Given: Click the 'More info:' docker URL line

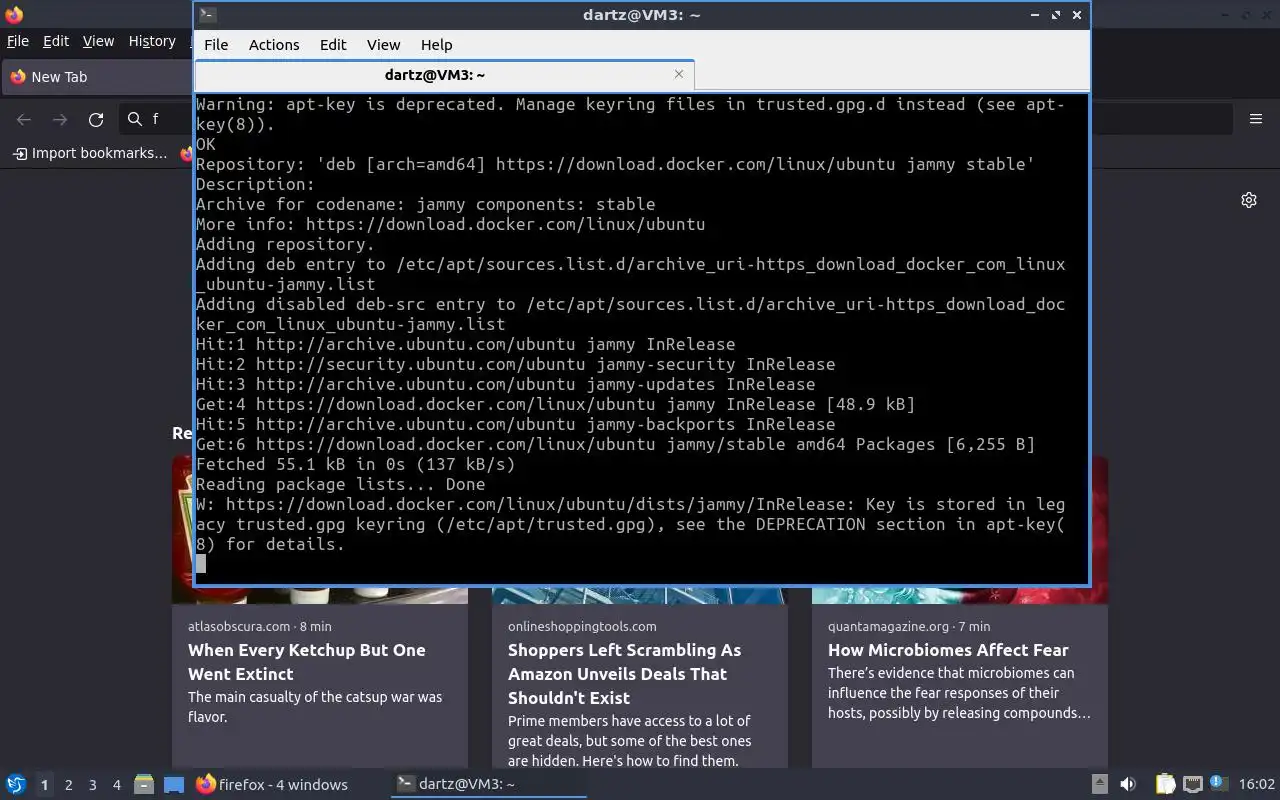Looking at the screenshot, I should pyautogui.click(x=450, y=224).
